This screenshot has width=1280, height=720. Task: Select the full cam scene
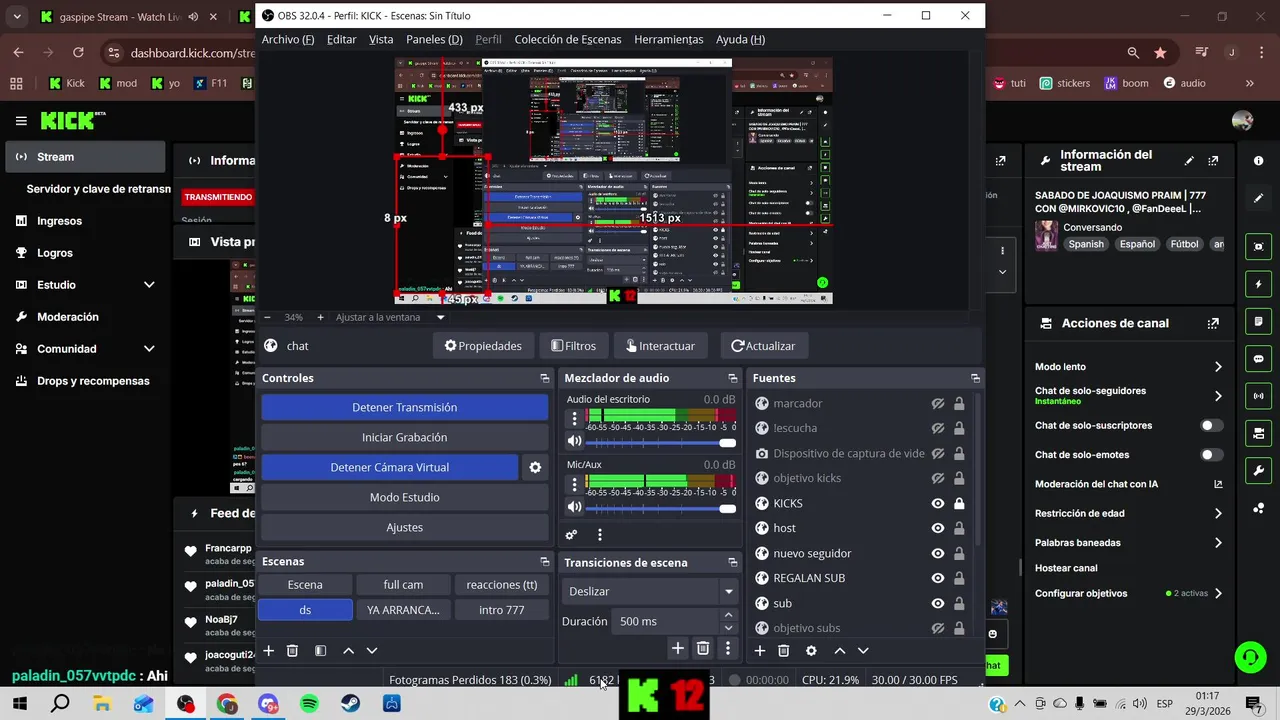pyautogui.click(x=403, y=585)
